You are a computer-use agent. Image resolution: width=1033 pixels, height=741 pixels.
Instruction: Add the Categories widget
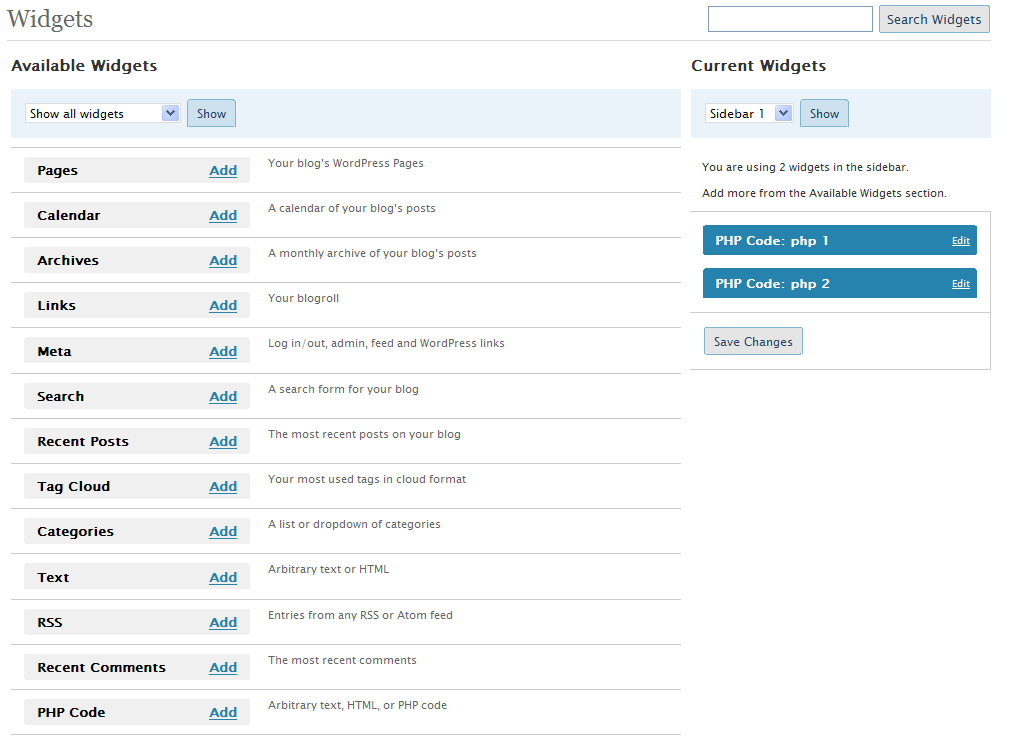[223, 532]
